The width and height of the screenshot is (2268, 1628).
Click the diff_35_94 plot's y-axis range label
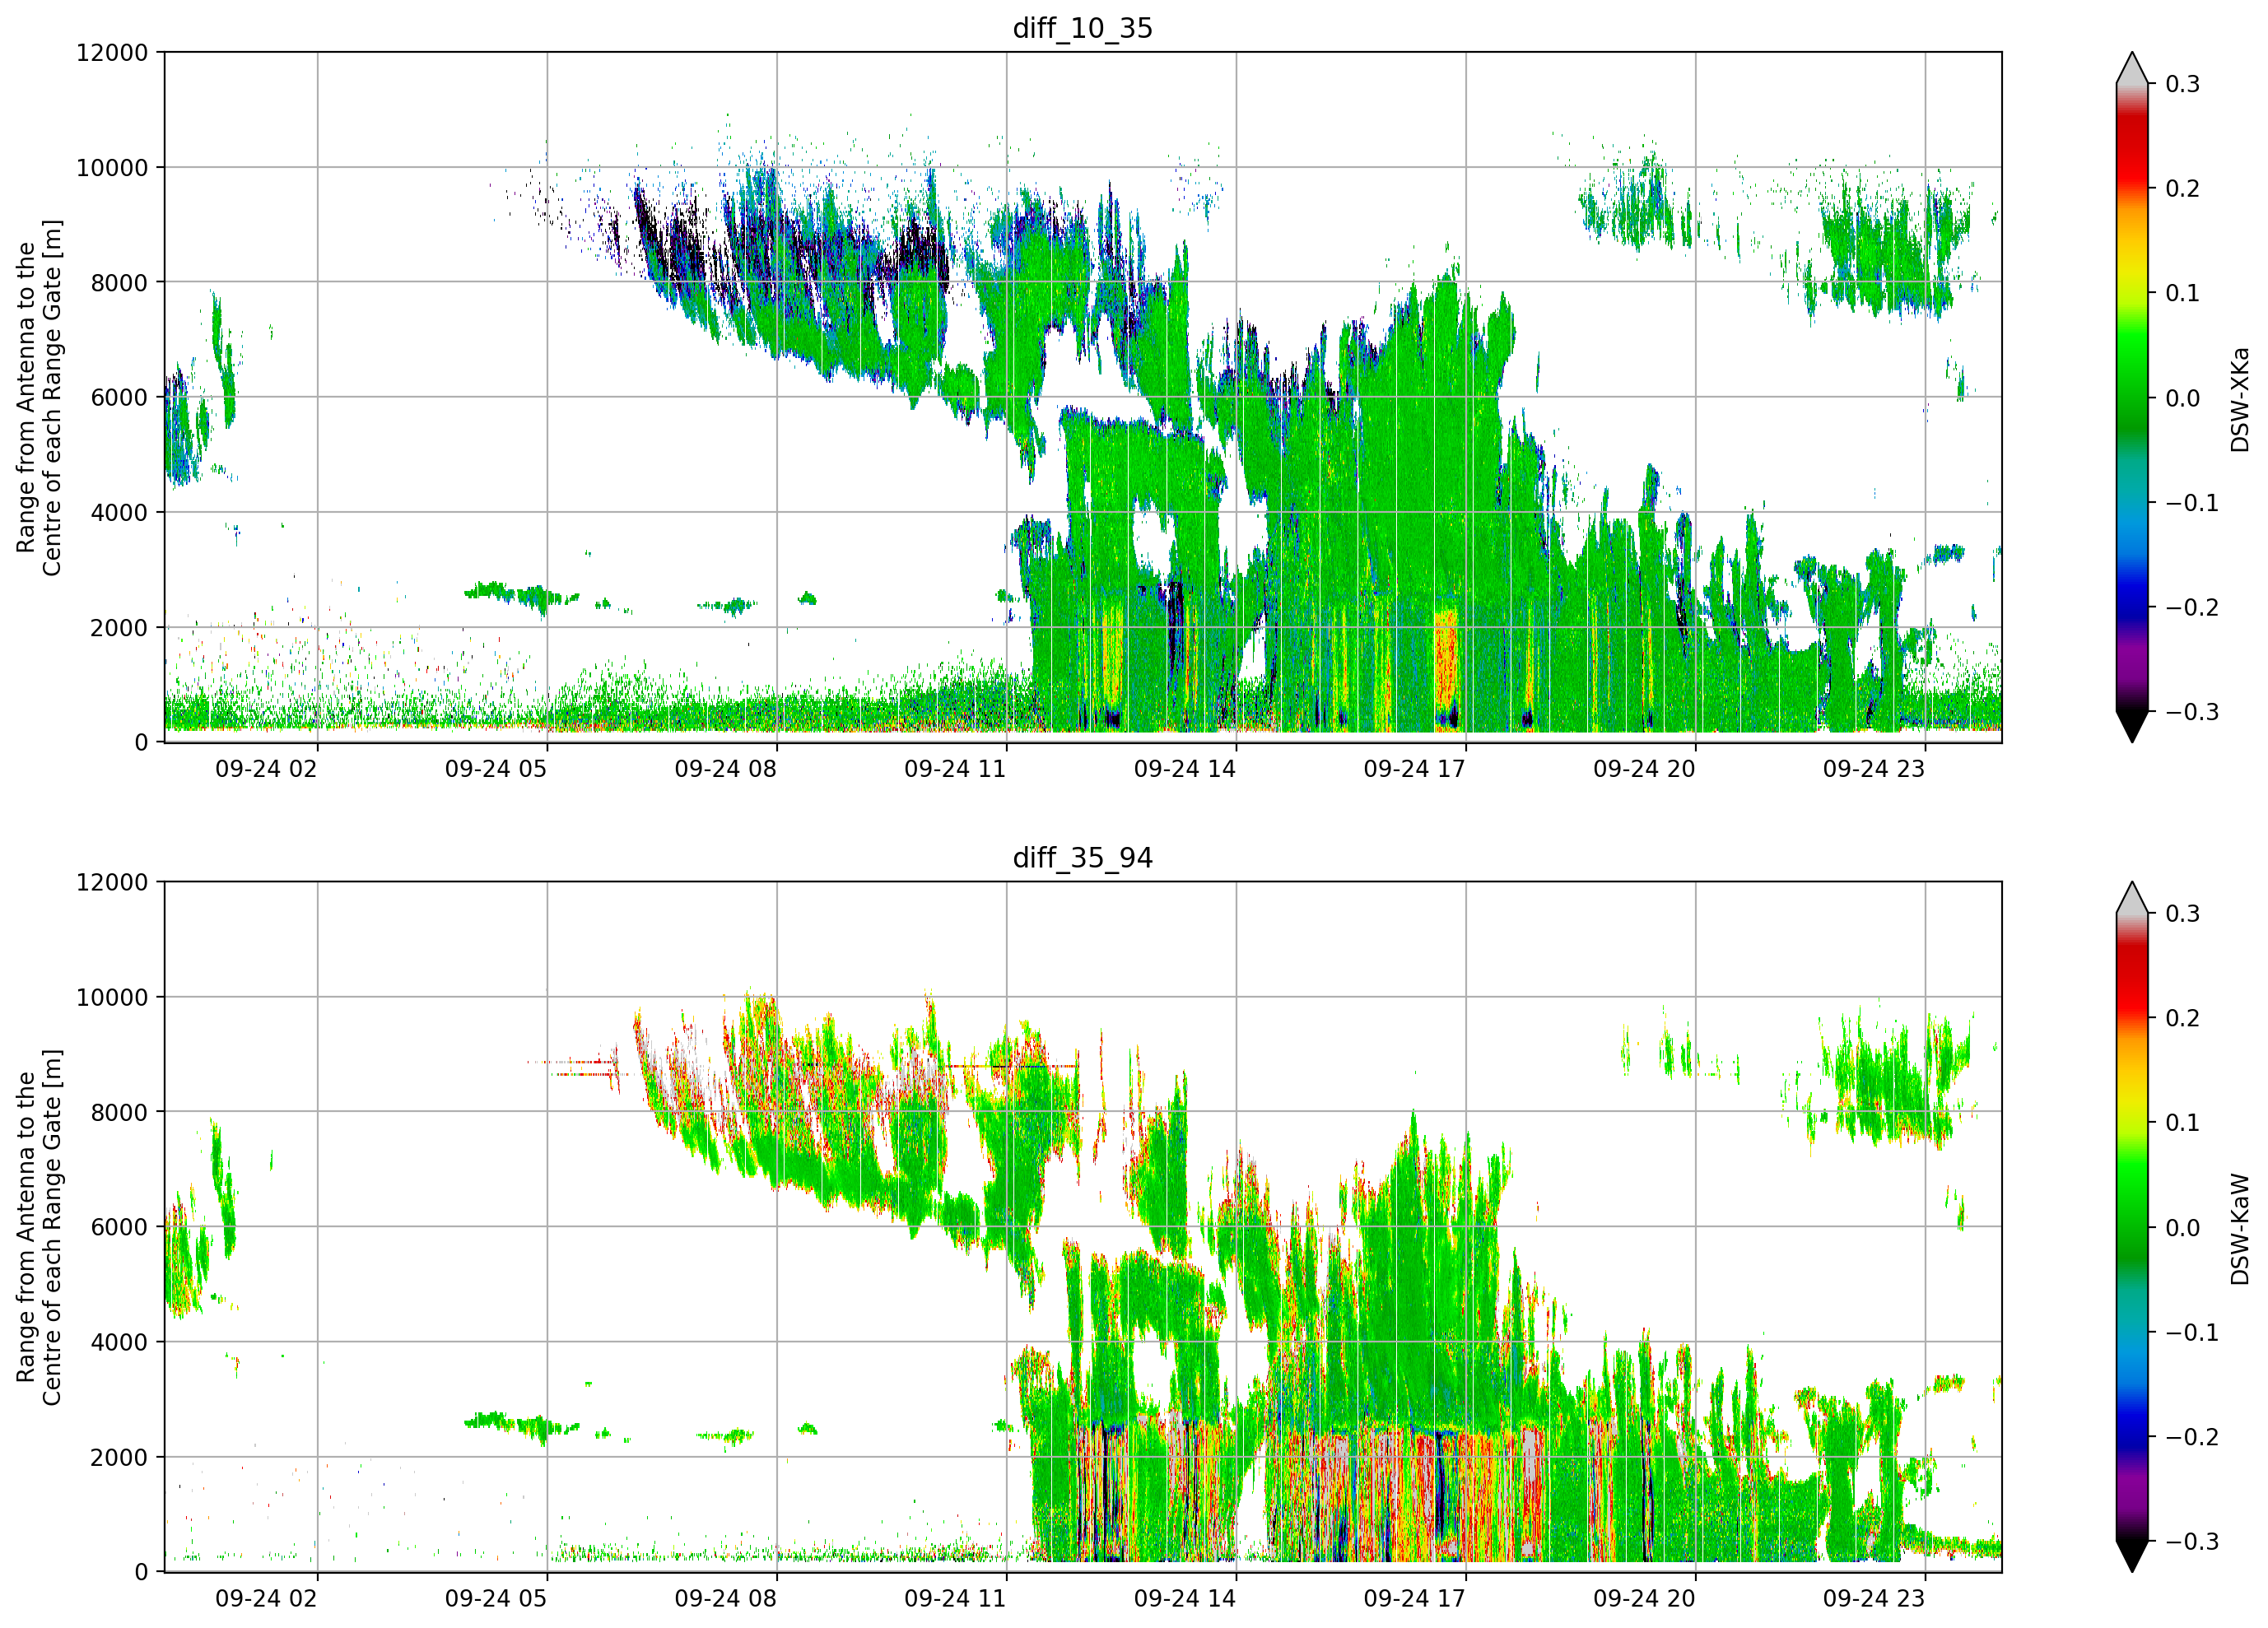[39, 1227]
